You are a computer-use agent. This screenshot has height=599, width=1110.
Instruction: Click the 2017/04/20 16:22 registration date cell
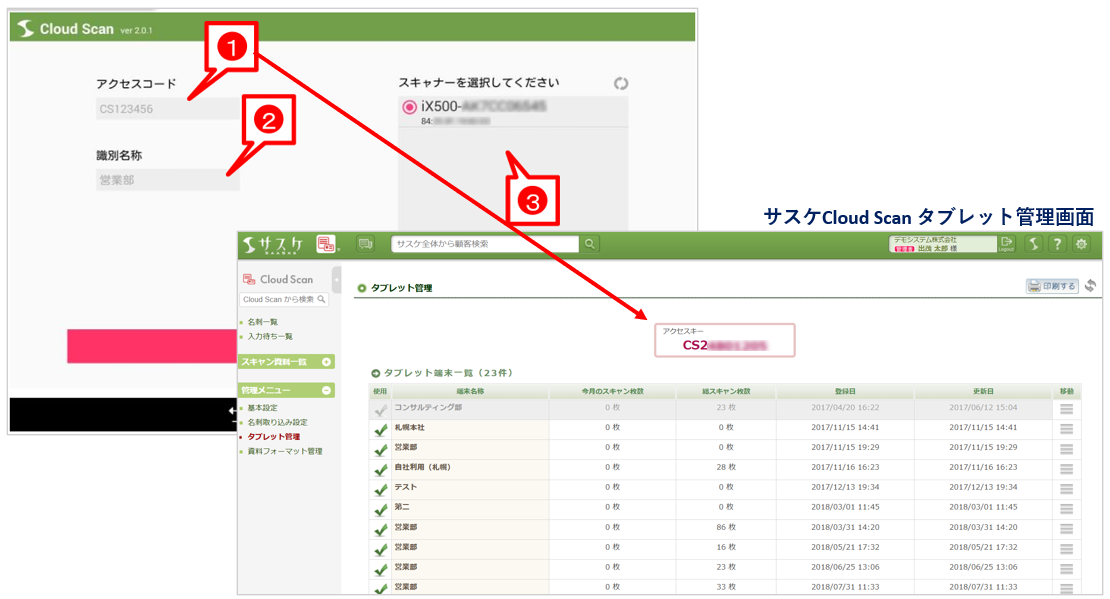(x=845, y=408)
